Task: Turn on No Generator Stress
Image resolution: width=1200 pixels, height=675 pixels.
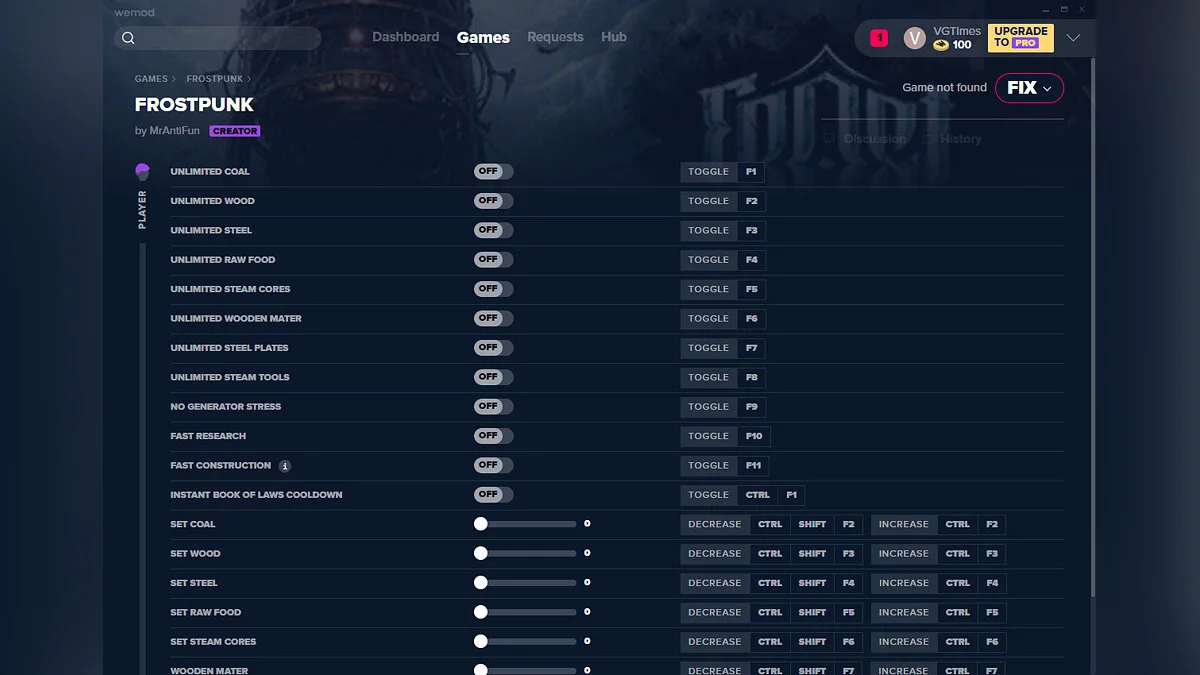Action: (x=492, y=406)
